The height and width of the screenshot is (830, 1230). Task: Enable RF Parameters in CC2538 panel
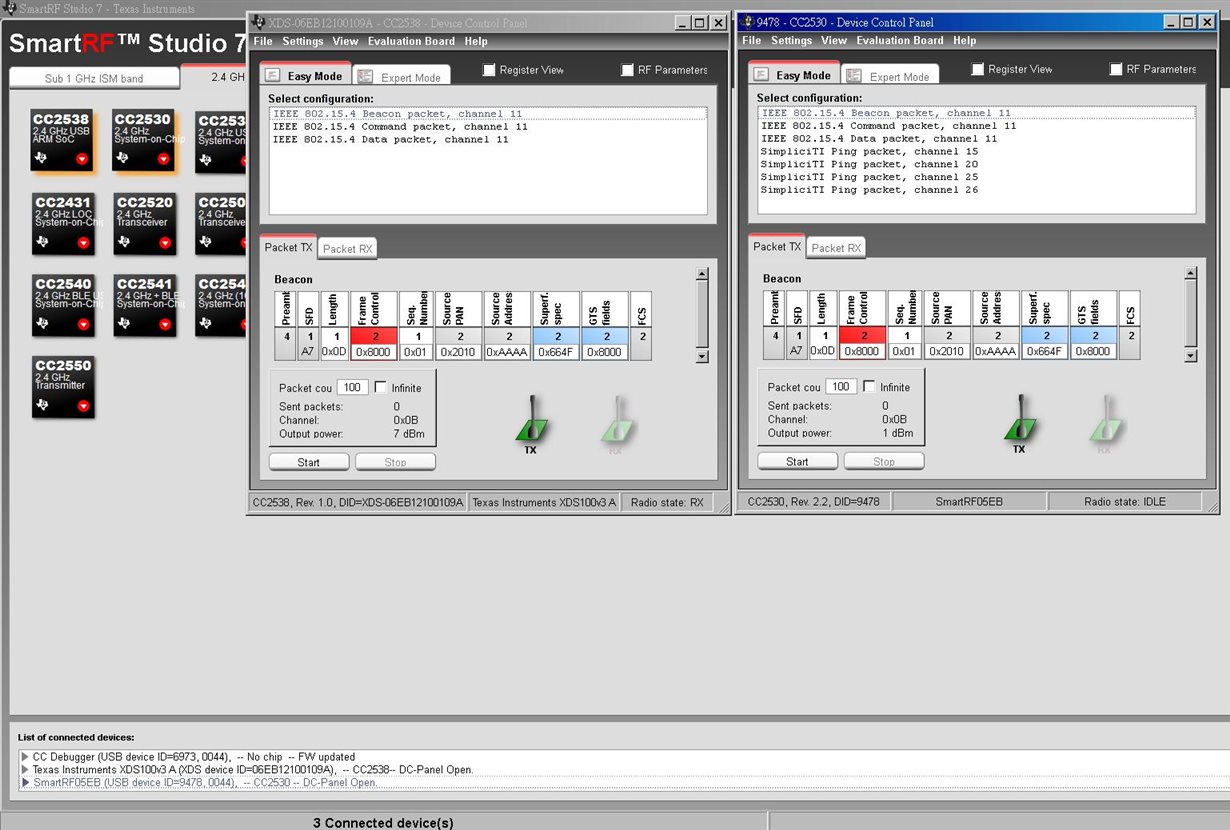coord(627,70)
